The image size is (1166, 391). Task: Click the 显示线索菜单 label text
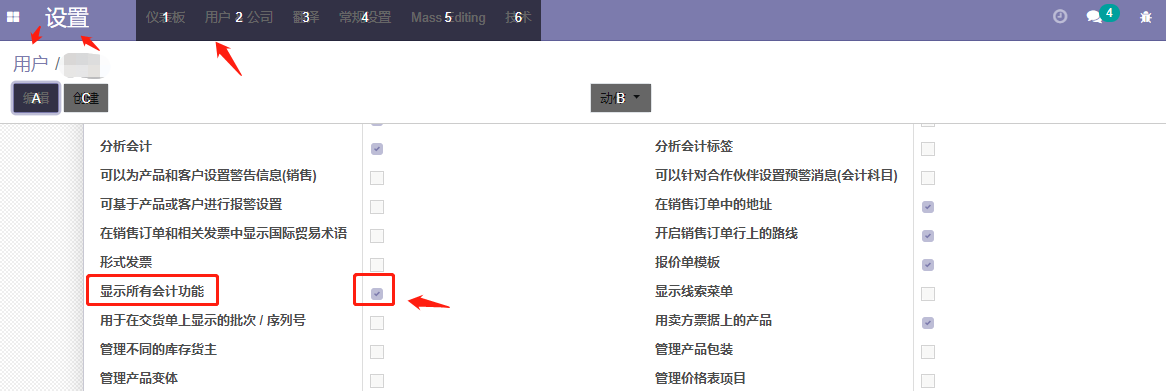[694, 291]
